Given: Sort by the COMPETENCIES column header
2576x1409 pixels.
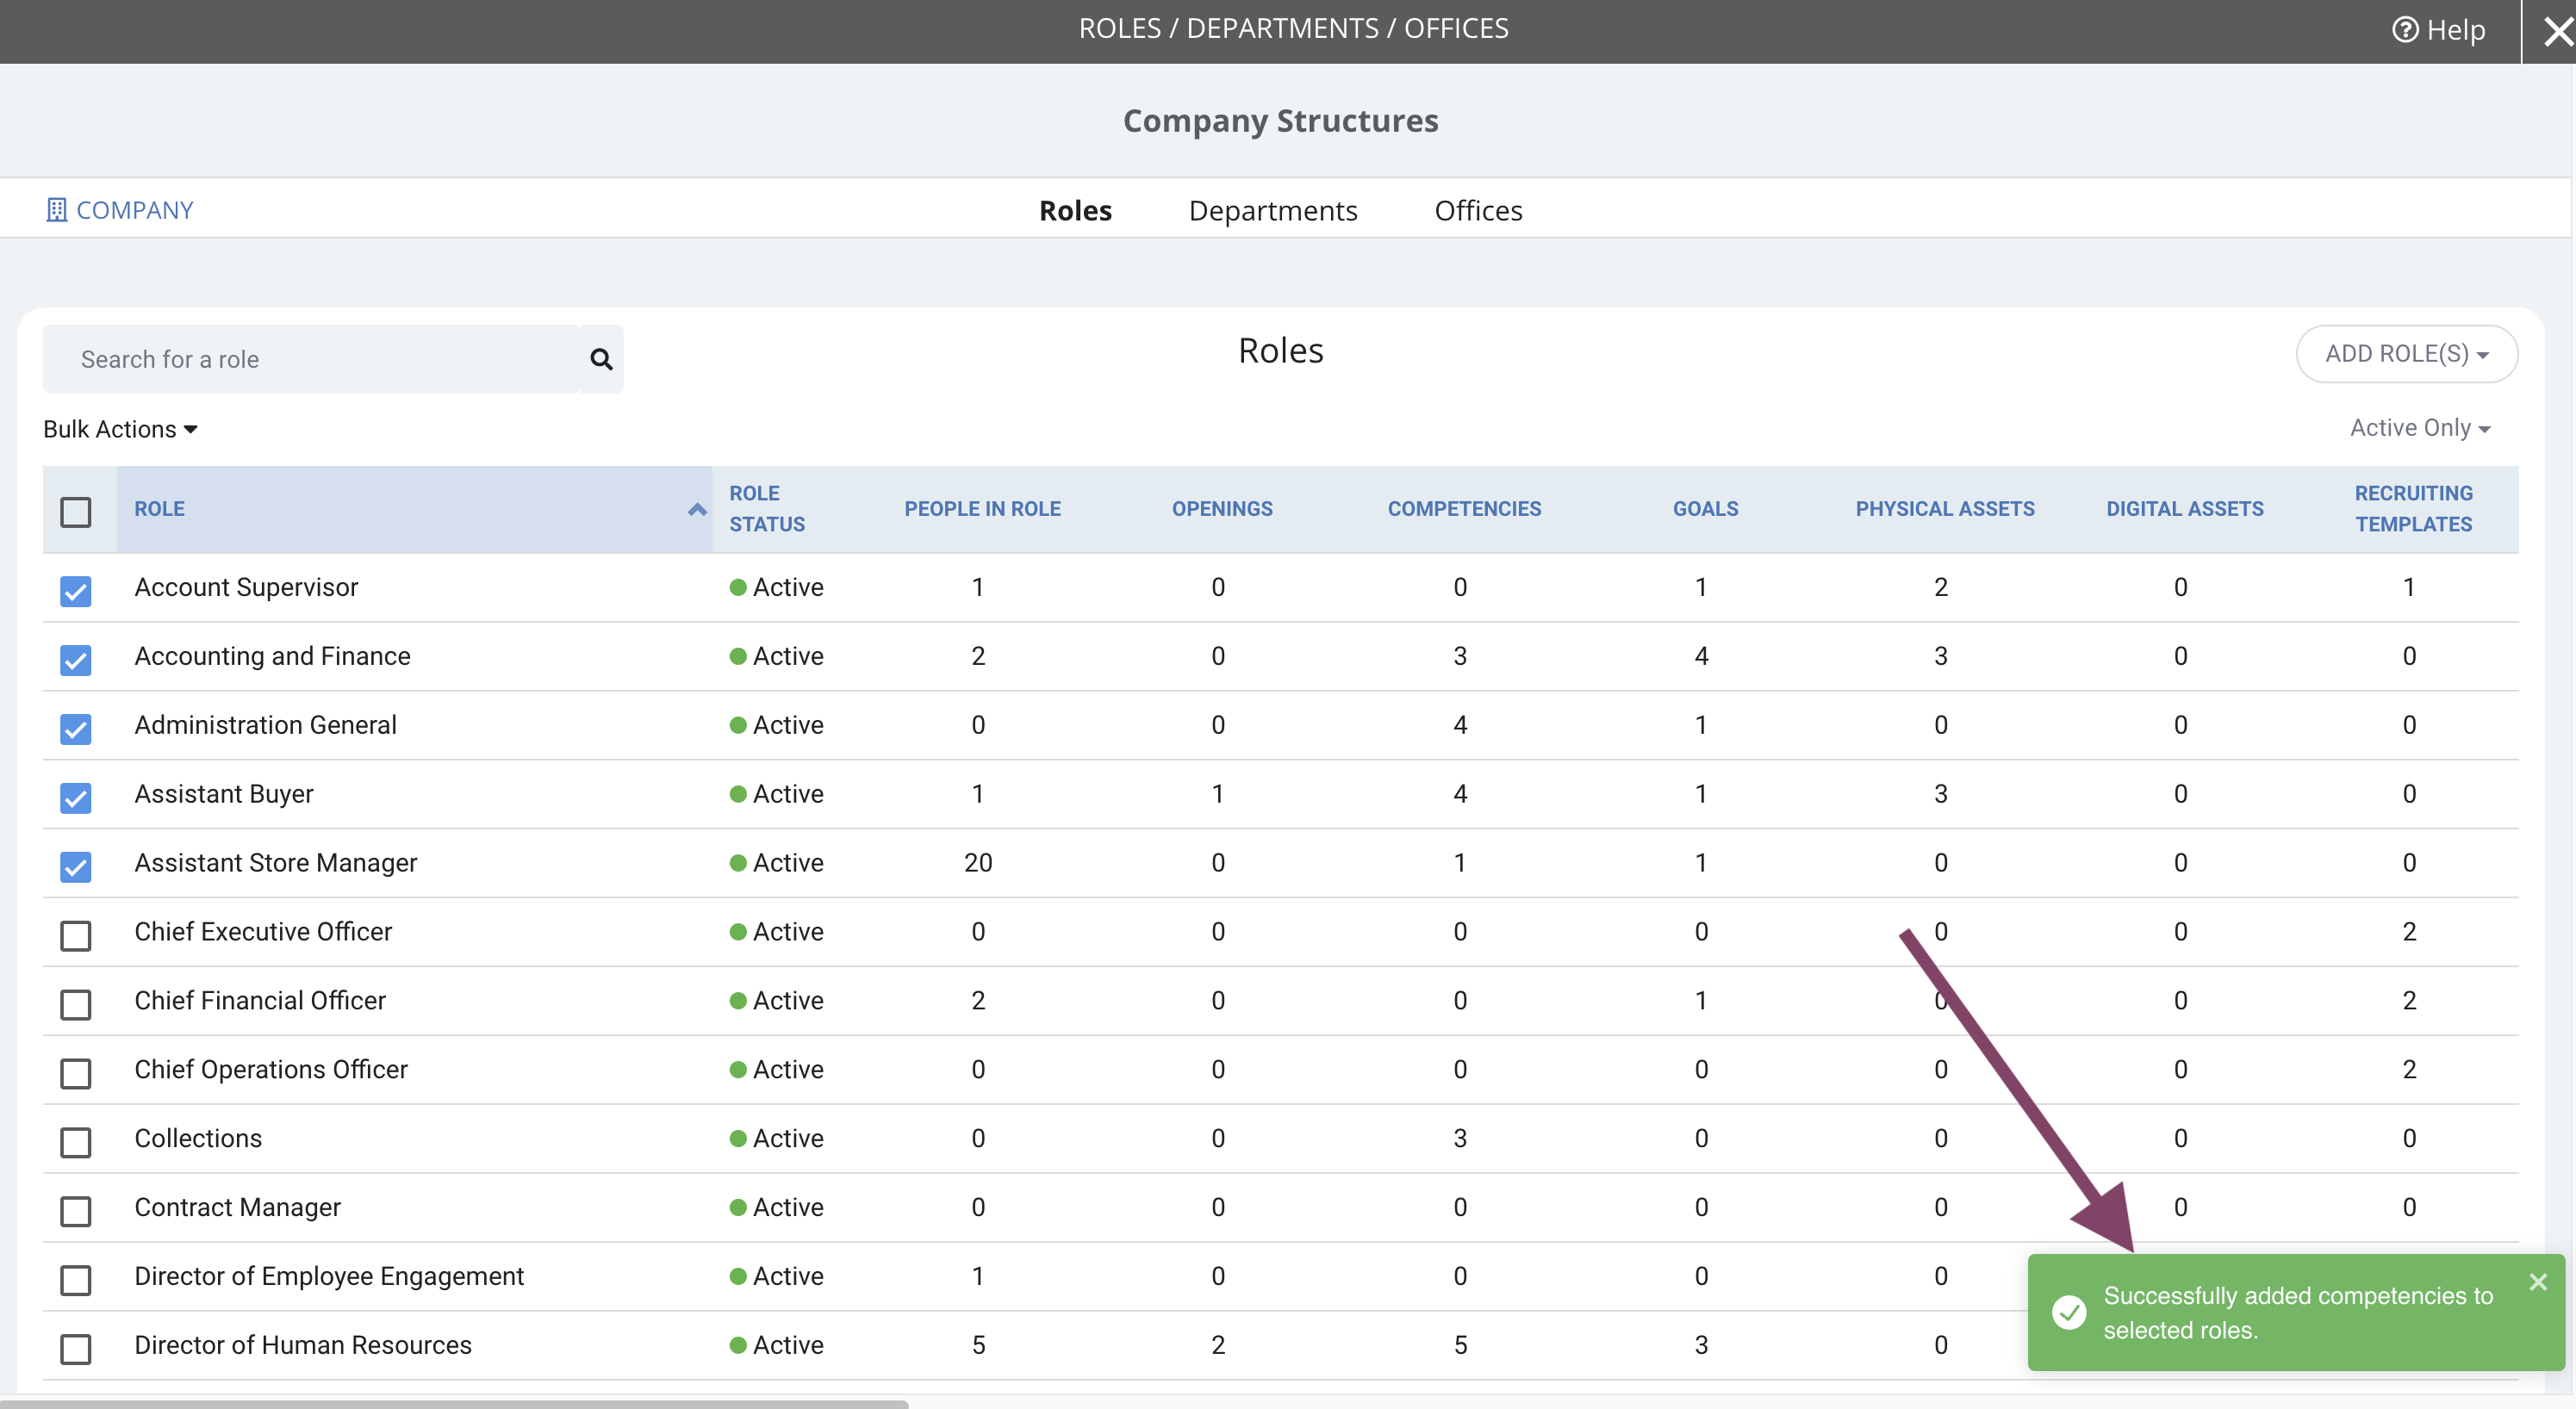Looking at the screenshot, I should click(x=1464, y=508).
